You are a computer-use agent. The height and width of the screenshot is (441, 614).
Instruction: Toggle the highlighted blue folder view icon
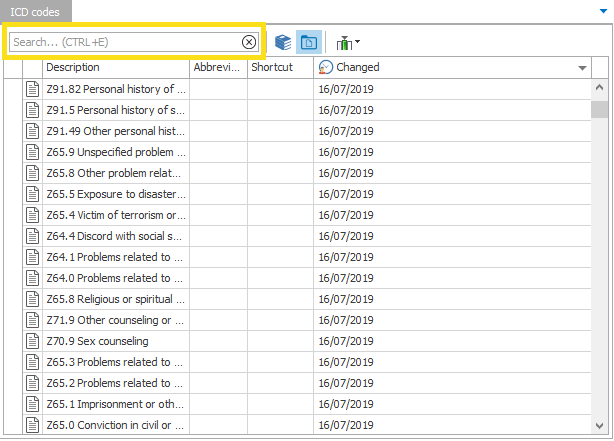[309, 42]
